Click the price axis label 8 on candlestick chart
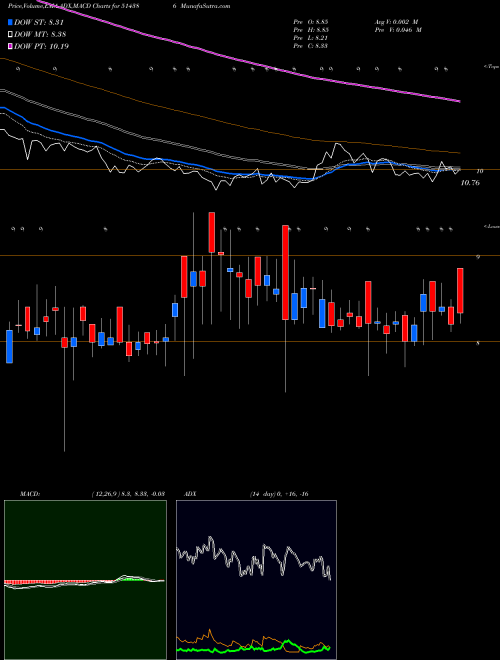Screen dimensions: 500x660 (x=478, y=343)
